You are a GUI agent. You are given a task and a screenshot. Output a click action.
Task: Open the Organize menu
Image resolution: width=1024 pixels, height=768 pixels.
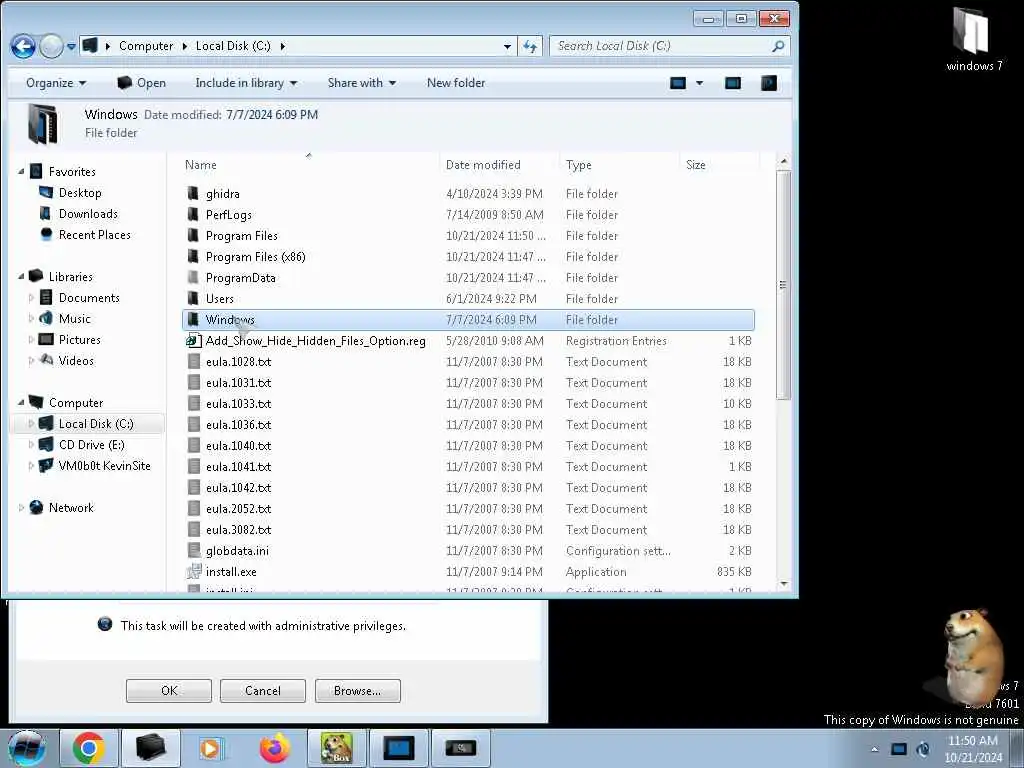pyautogui.click(x=56, y=83)
